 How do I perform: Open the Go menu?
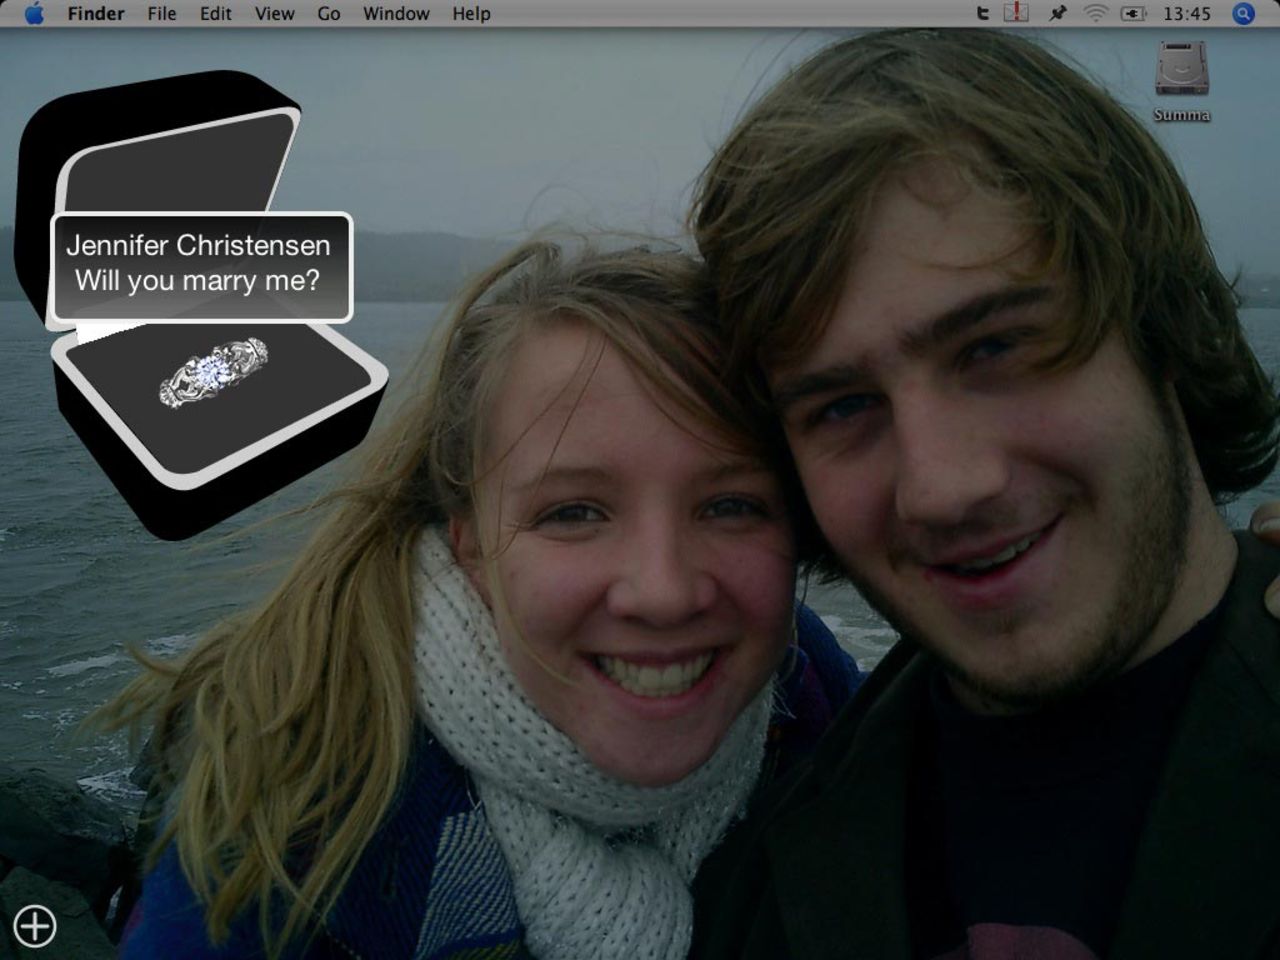tap(328, 13)
